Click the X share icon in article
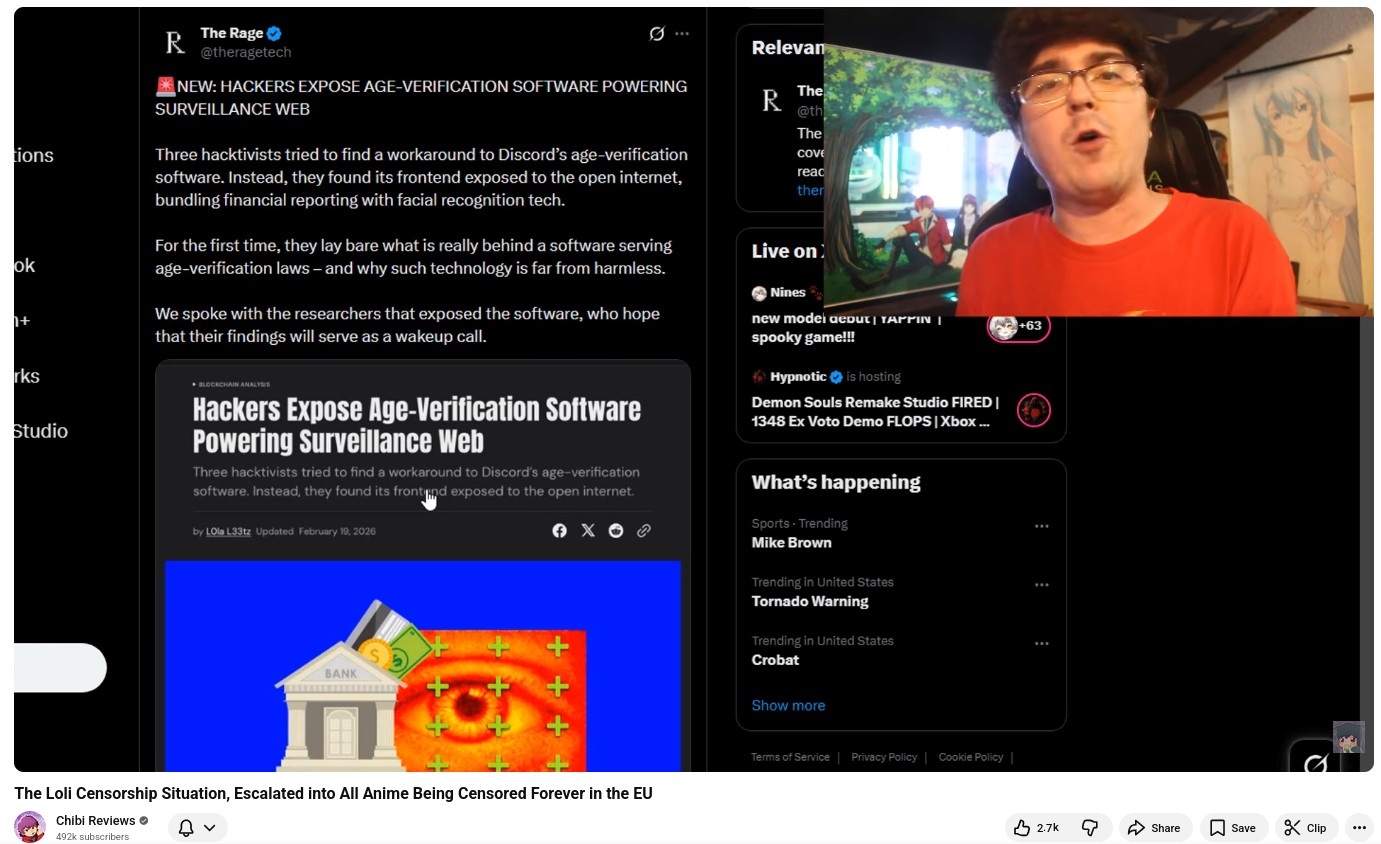The height and width of the screenshot is (844, 1381). [588, 531]
